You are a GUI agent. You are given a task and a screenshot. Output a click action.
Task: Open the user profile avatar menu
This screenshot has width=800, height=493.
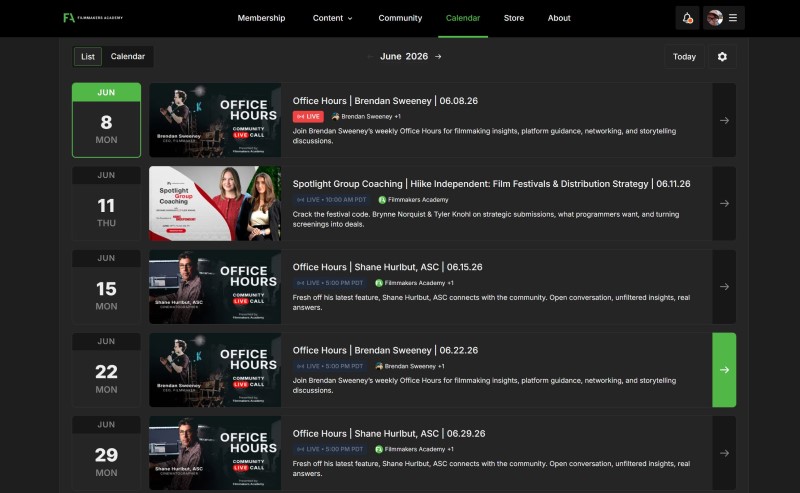[x=715, y=18]
